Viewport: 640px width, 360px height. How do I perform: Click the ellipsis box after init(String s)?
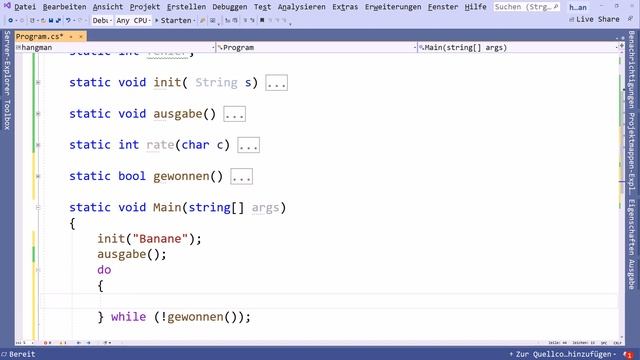point(276,83)
